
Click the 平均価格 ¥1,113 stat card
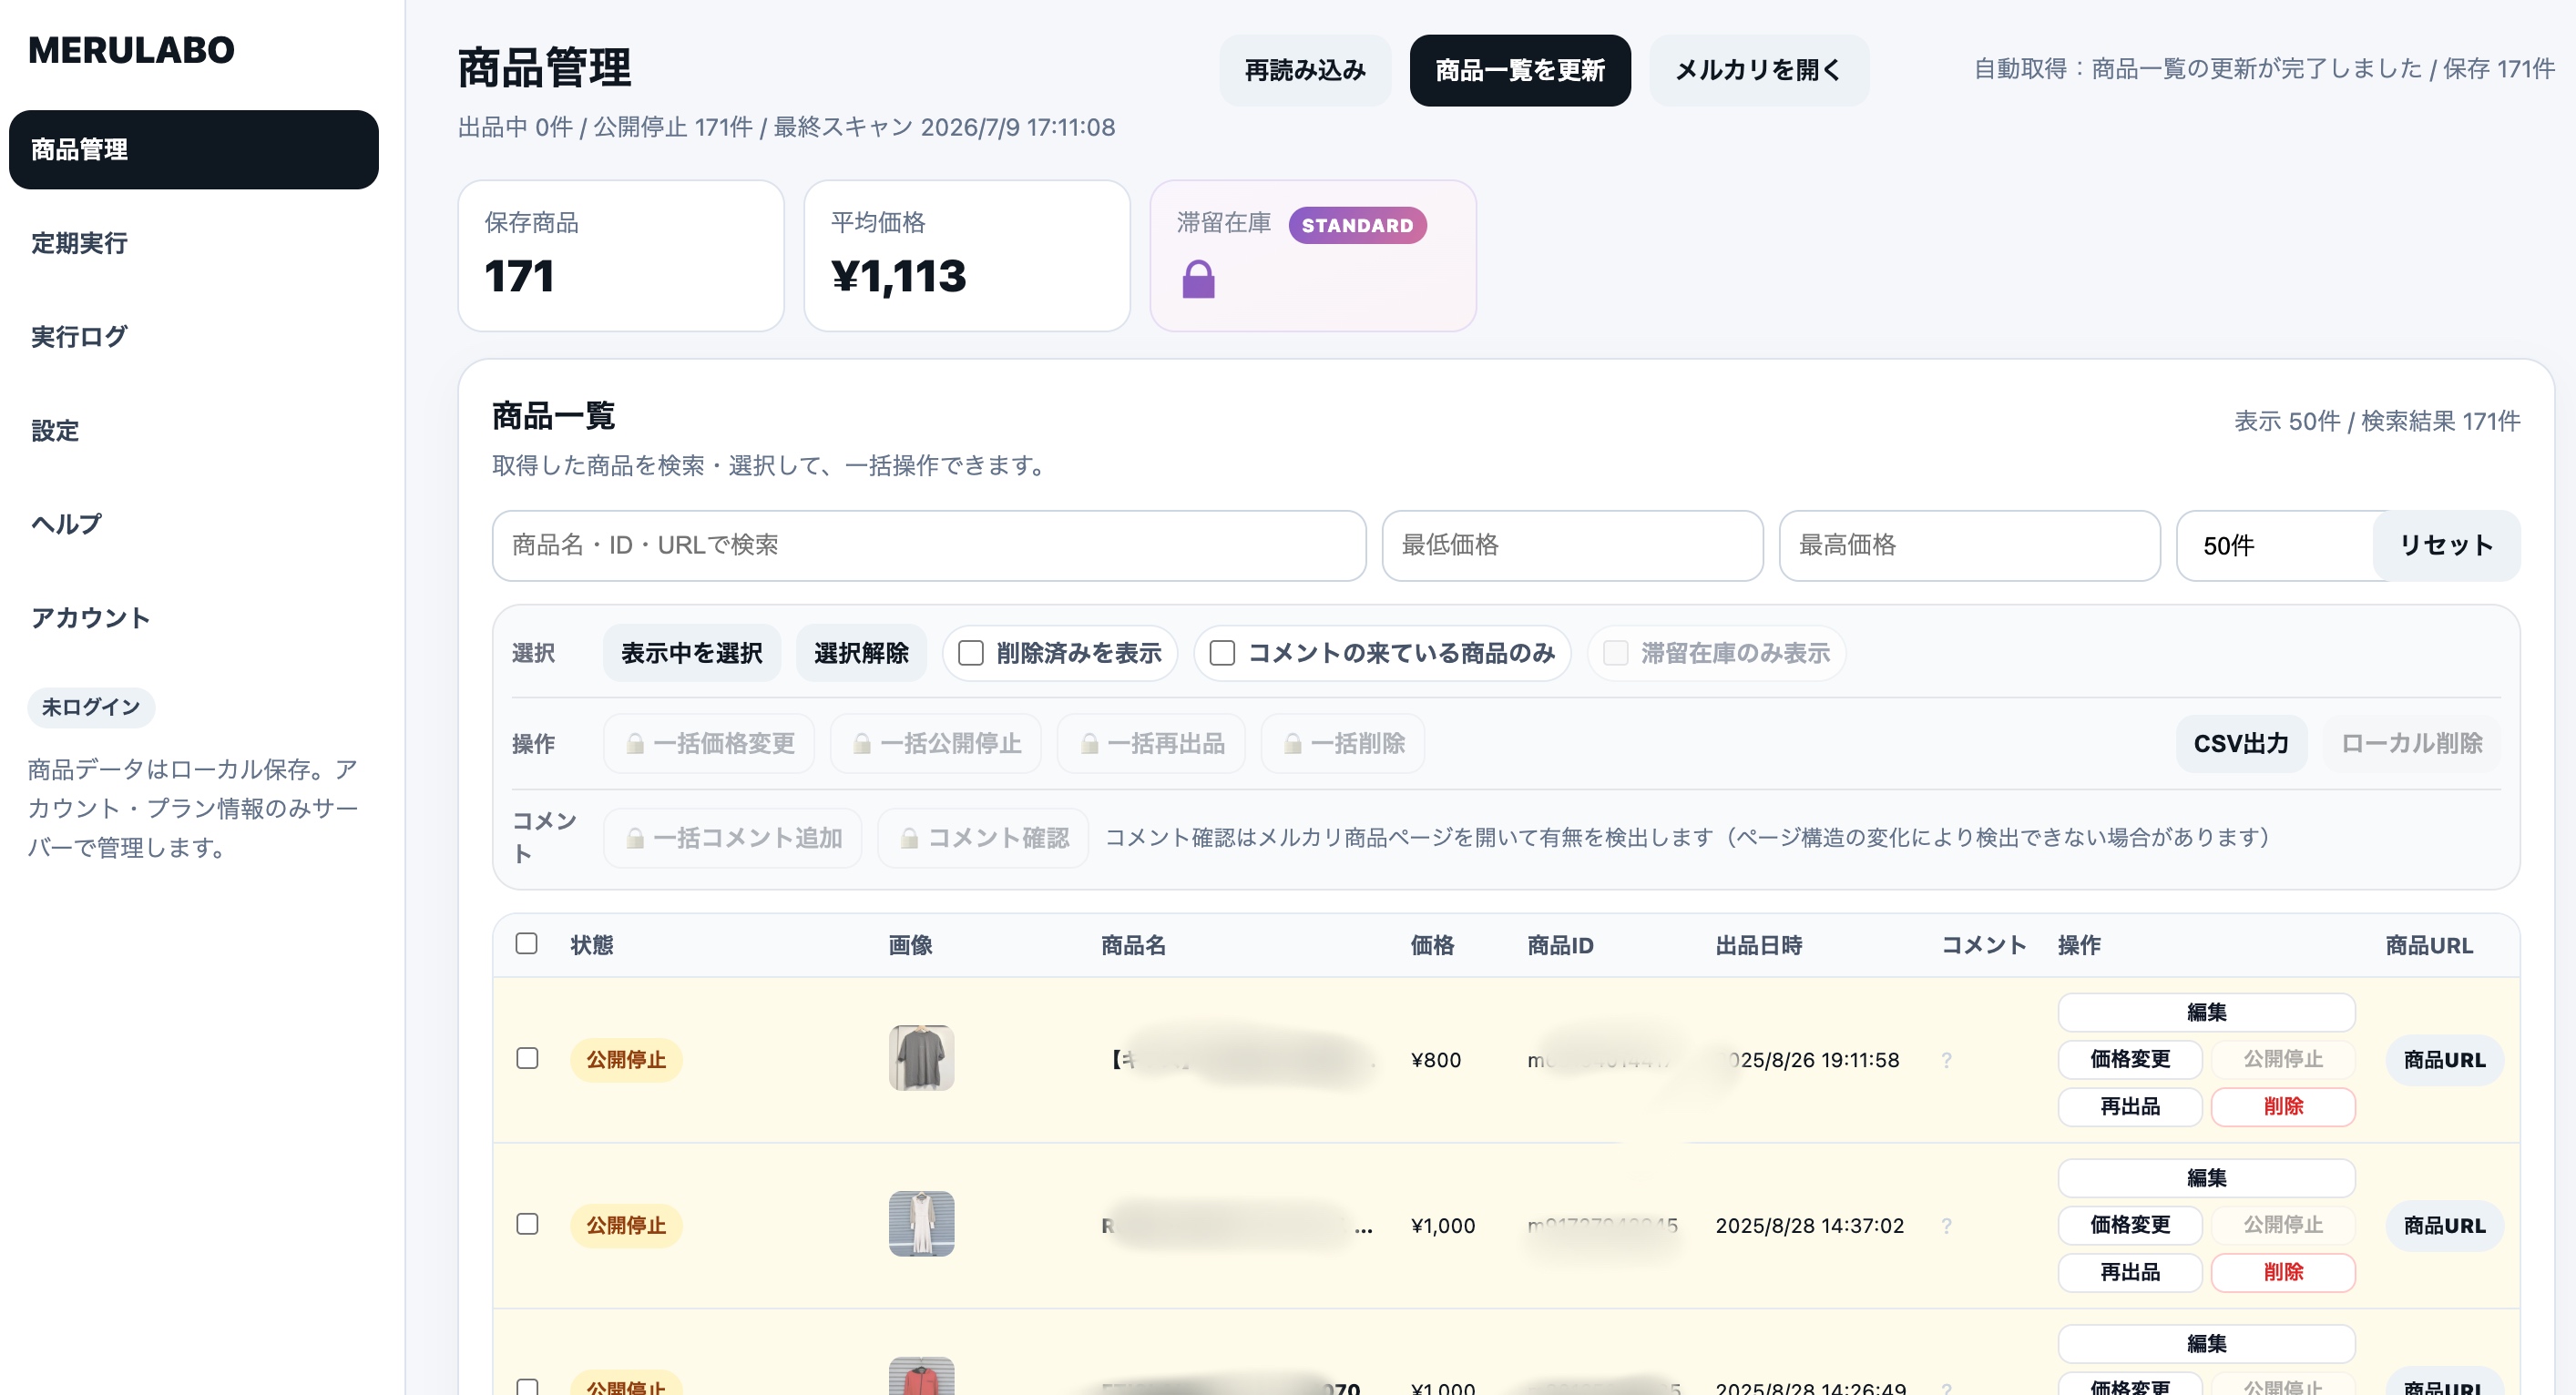pyautogui.click(x=967, y=256)
